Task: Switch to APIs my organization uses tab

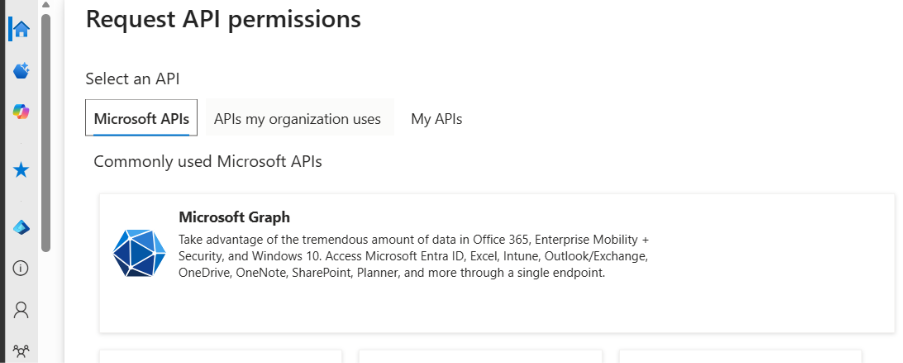Action: [298, 119]
